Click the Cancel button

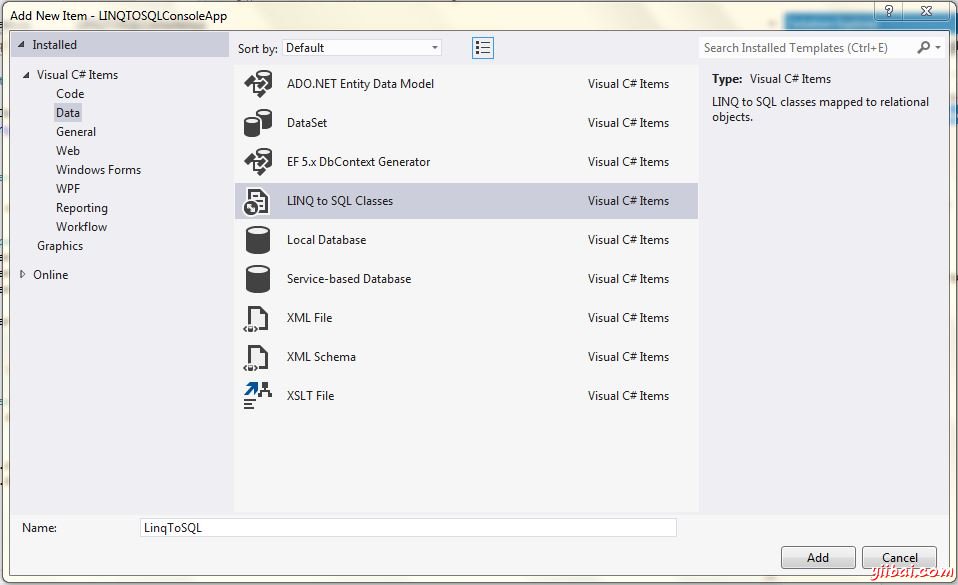point(899,558)
